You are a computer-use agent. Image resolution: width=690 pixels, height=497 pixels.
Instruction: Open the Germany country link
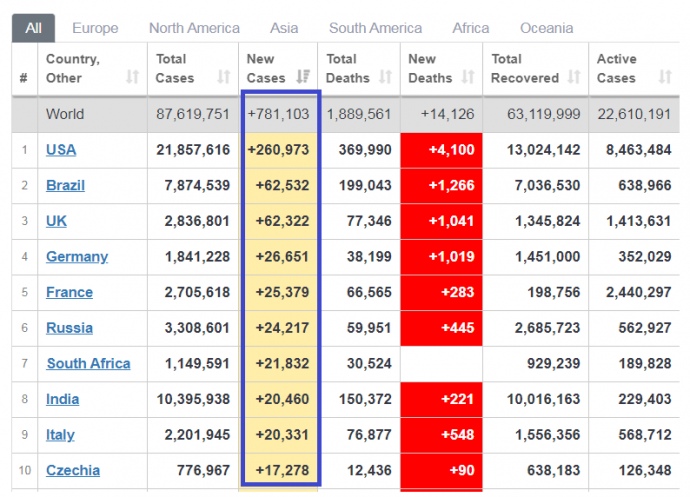[x=77, y=257]
